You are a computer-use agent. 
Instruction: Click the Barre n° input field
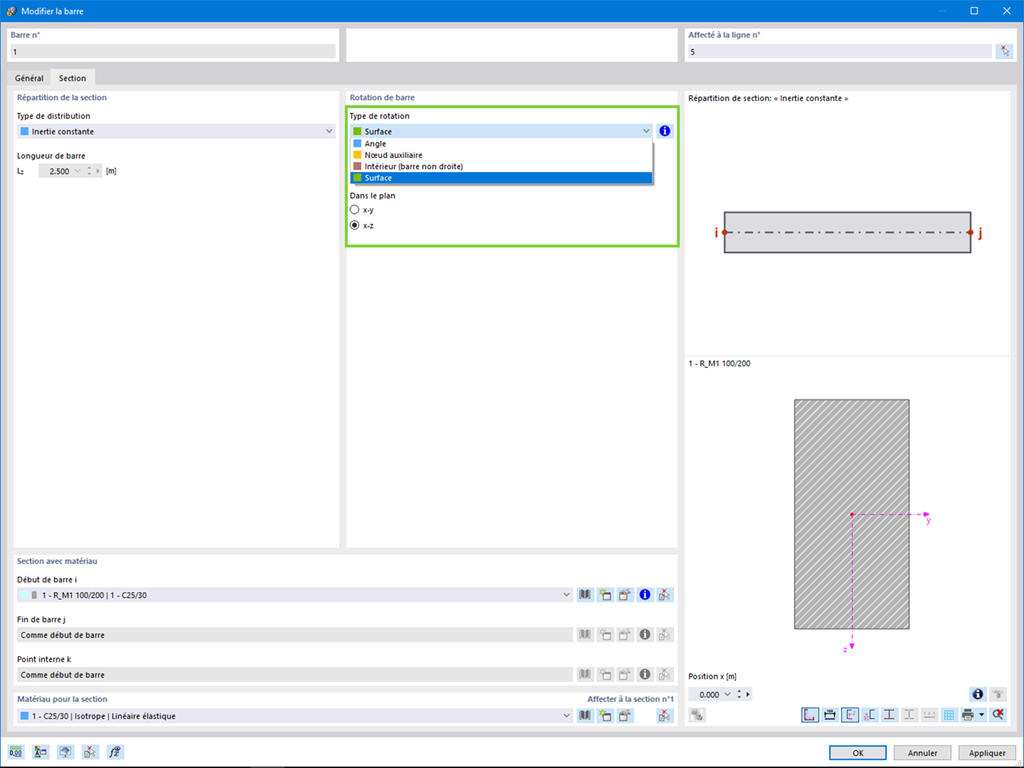pos(173,52)
